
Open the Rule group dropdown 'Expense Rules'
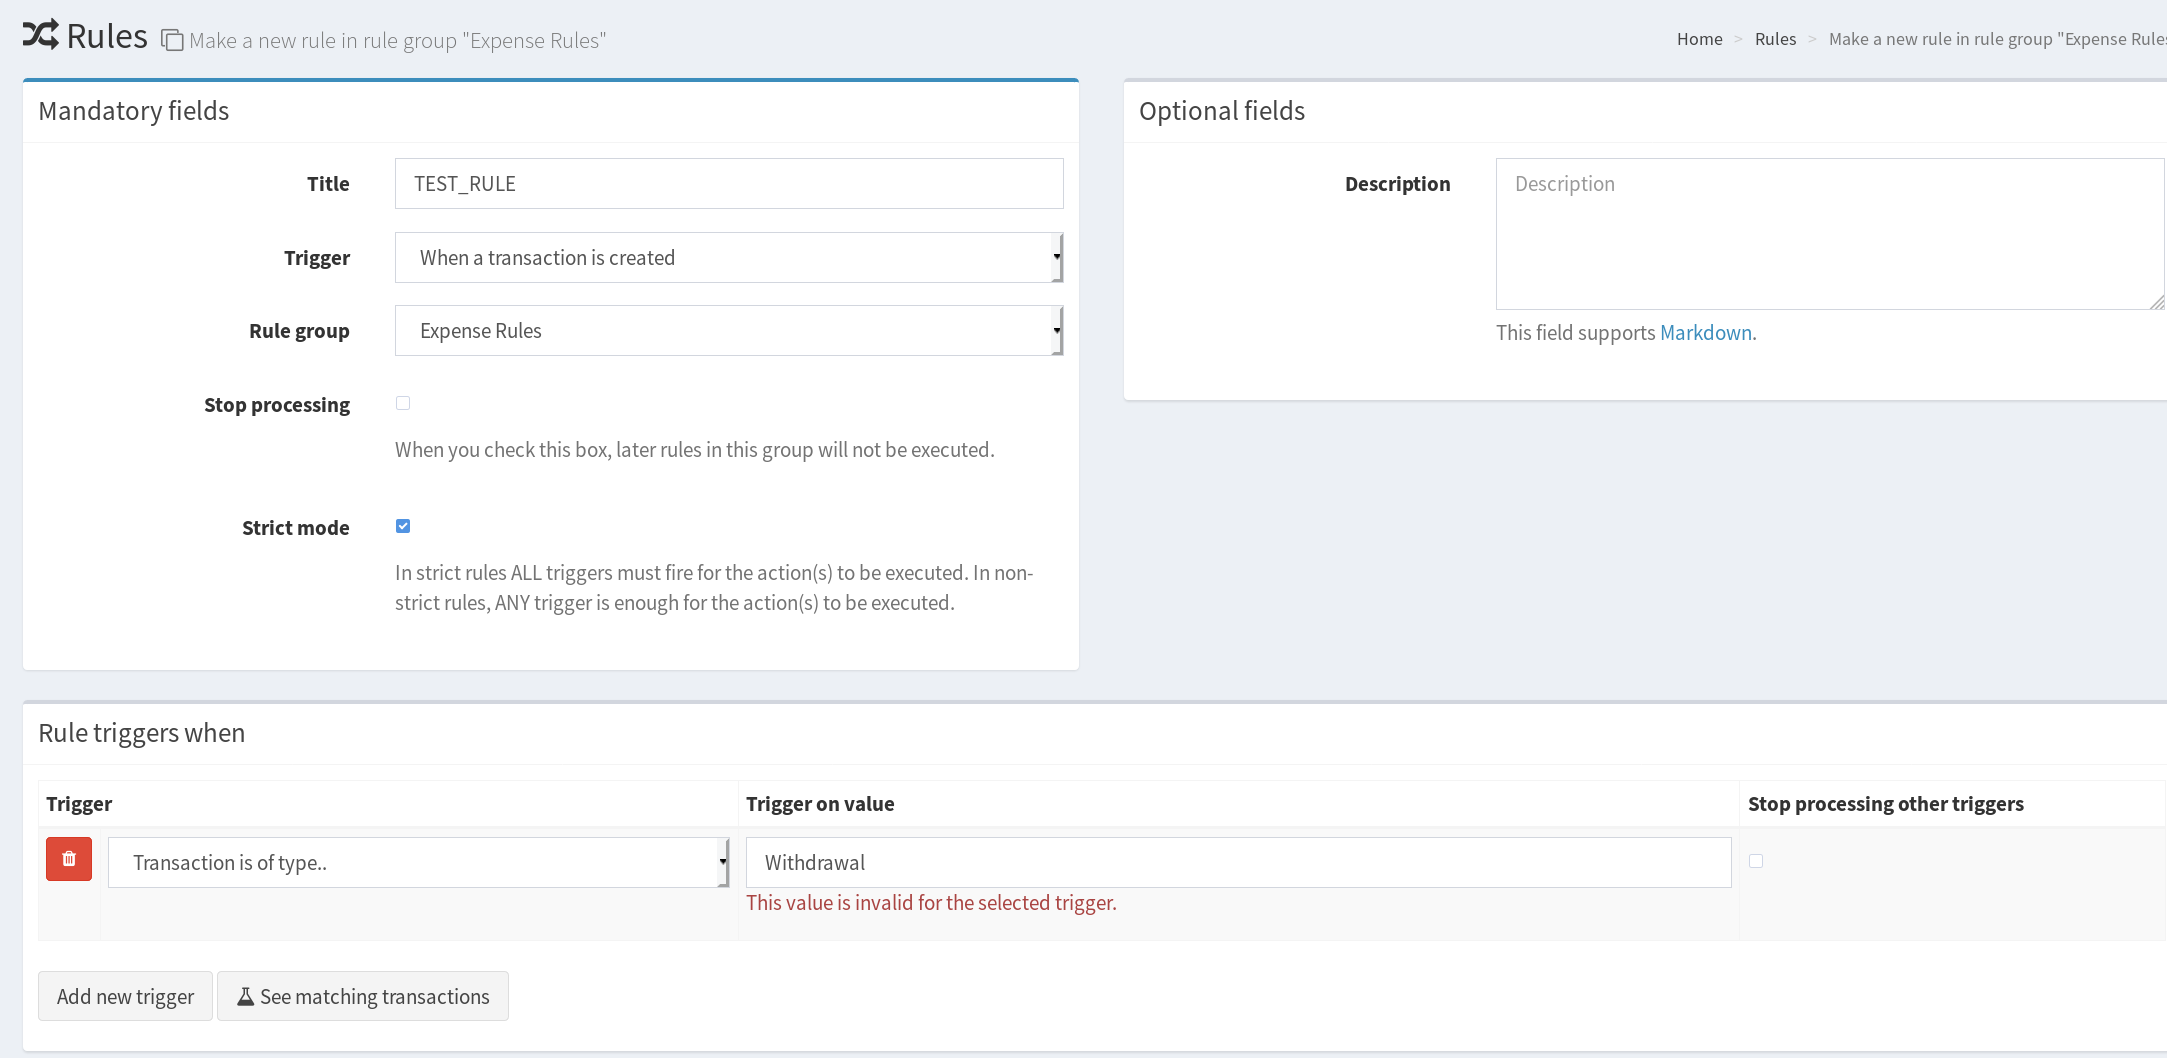click(729, 330)
